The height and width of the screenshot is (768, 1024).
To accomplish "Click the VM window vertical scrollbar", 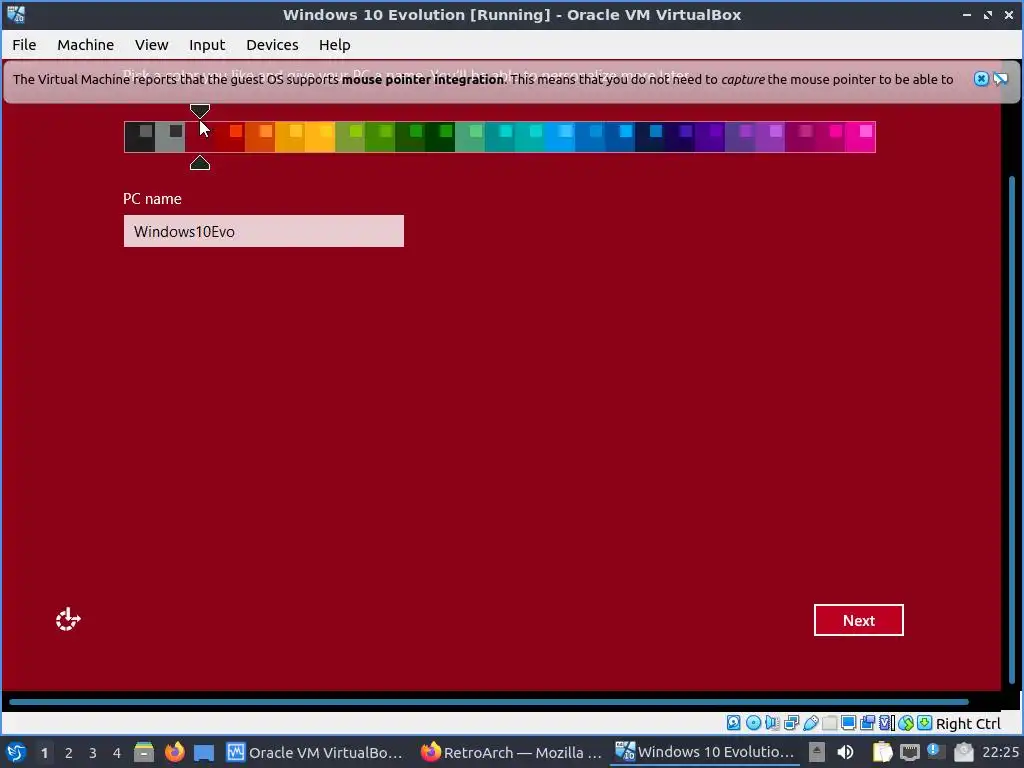I will tap(1012, 431).
